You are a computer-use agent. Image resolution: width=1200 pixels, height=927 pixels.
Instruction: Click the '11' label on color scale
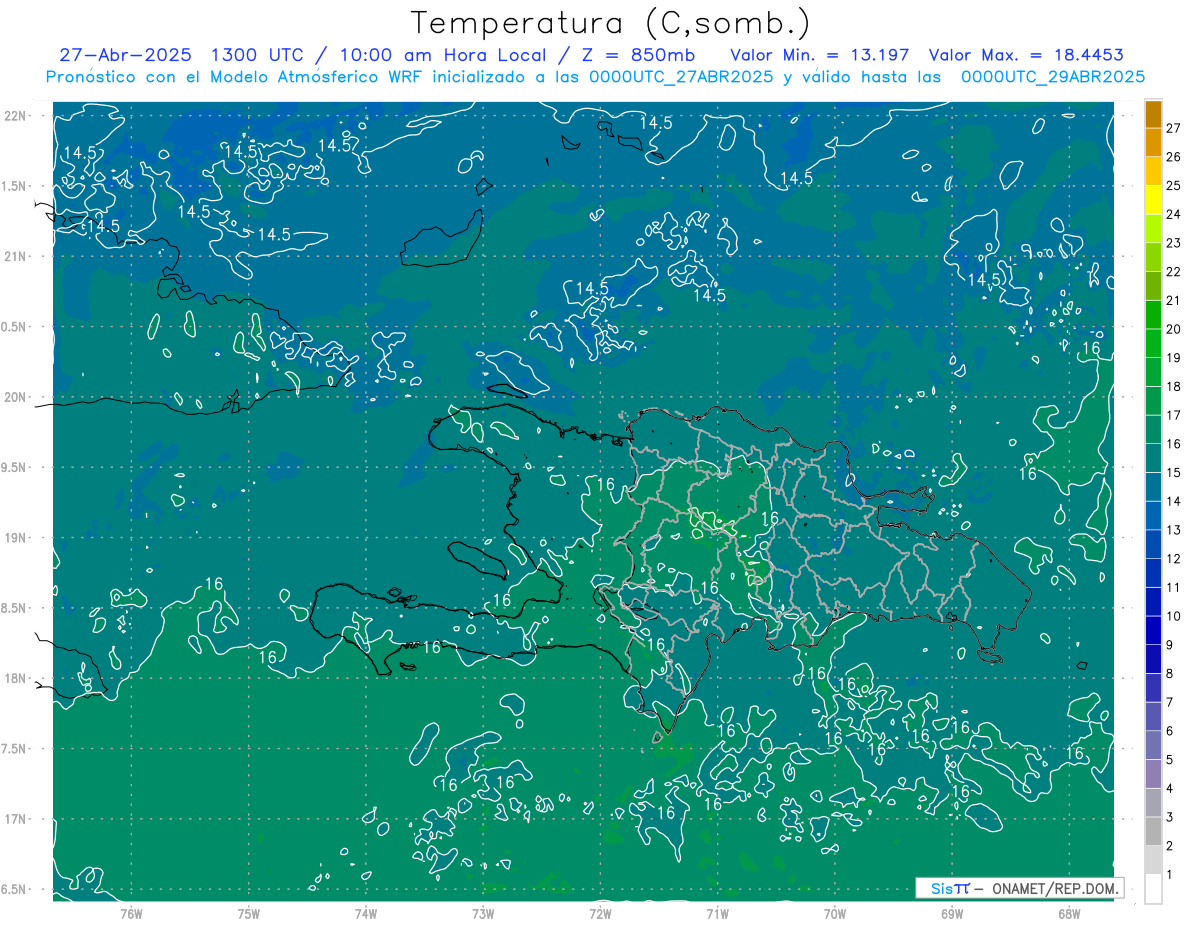click(x=1174, y=588)
